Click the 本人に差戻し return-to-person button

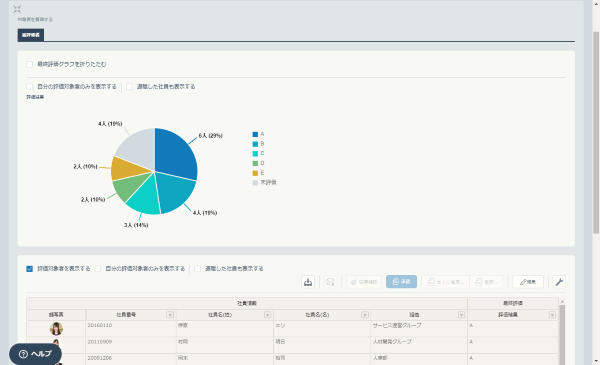[x=445, y=282]
